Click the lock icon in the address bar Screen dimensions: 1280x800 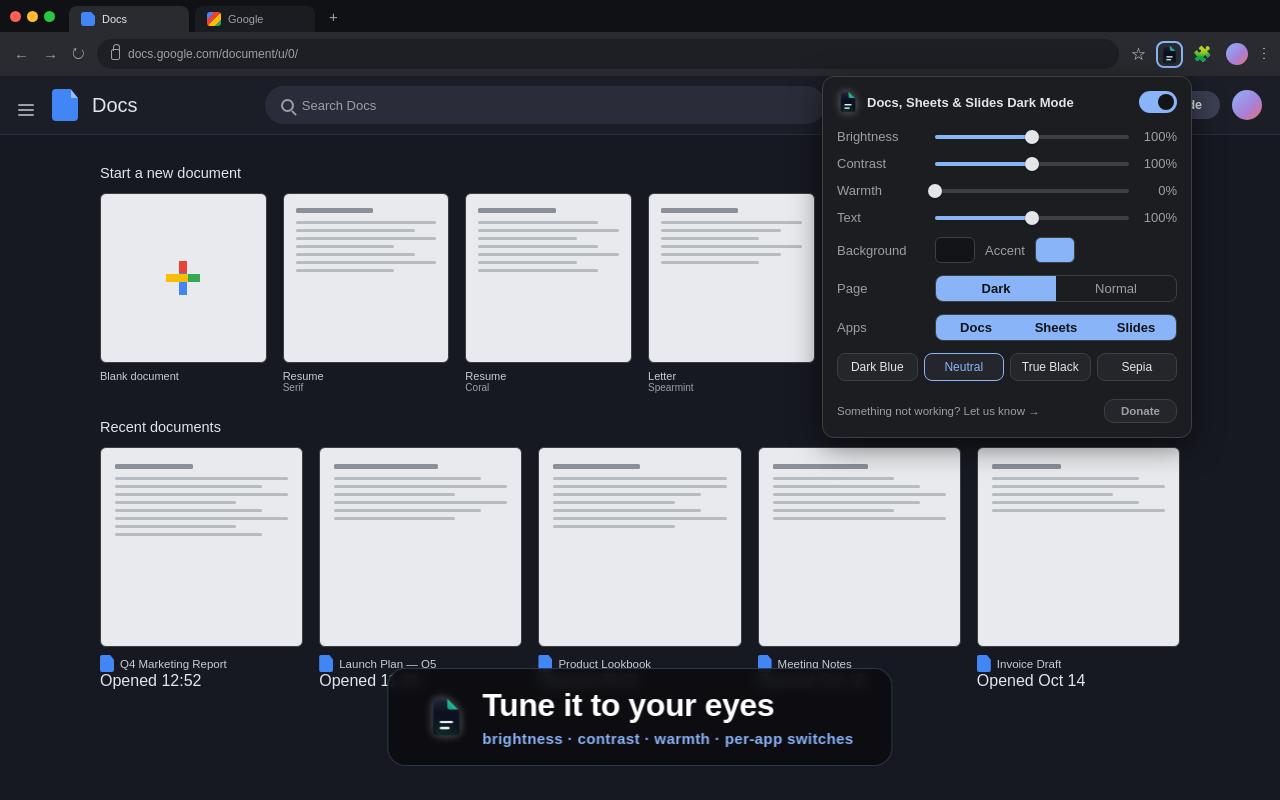[115, 53]
